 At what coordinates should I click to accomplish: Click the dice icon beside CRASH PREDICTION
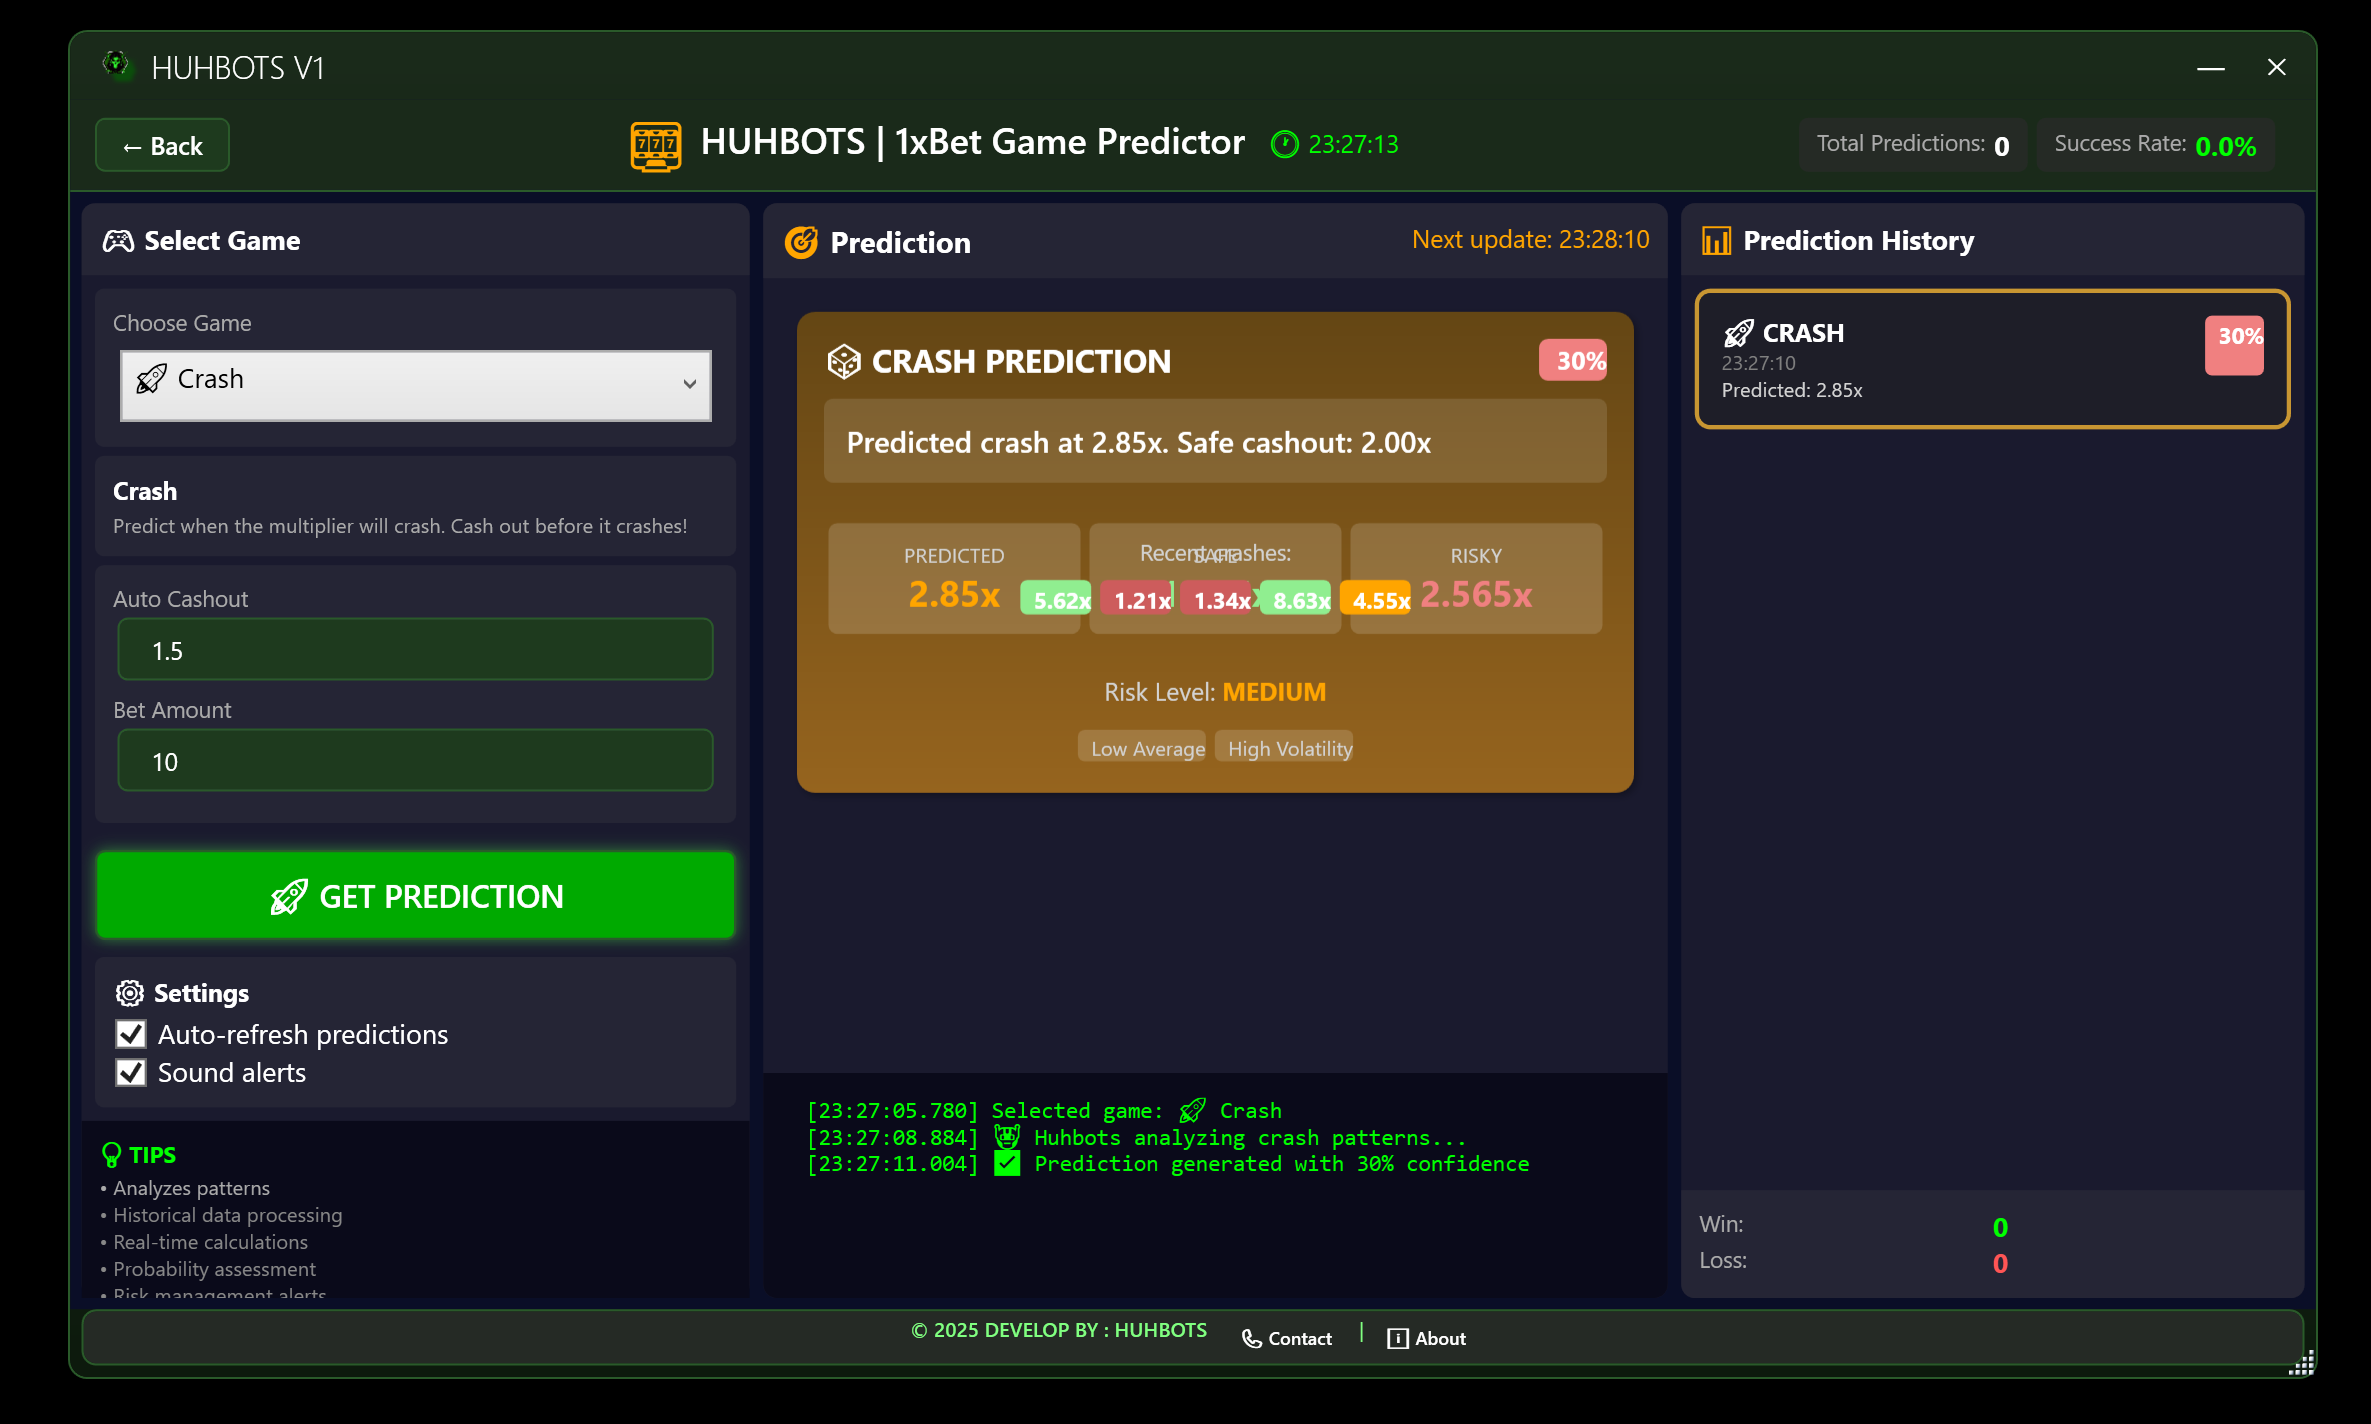click(844, 362)
